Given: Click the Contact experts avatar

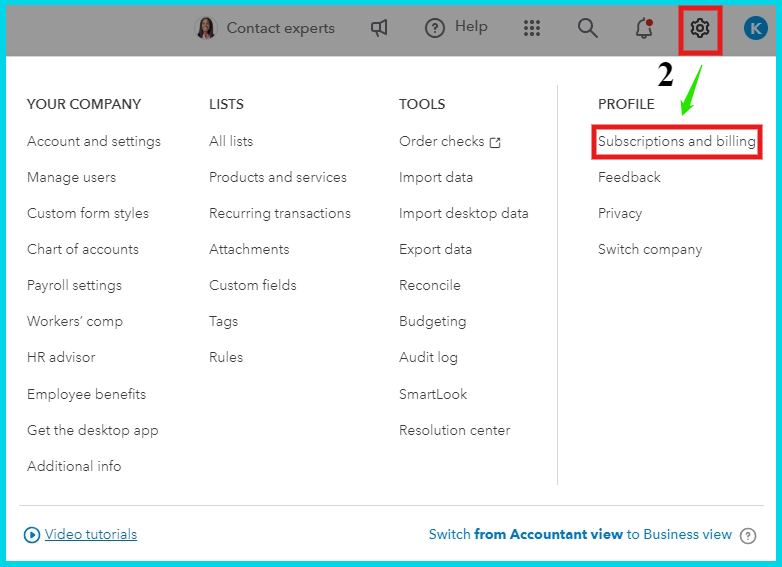Looking at the screenshot, I should 206,28.
